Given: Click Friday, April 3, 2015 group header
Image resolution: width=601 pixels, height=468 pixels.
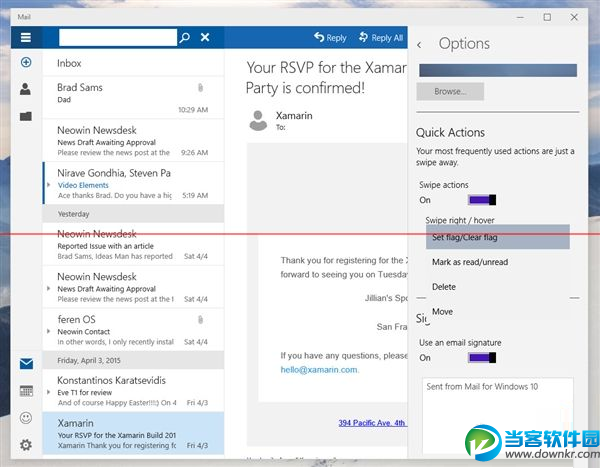Looking at the screenshot, I should tap(133, 360).
